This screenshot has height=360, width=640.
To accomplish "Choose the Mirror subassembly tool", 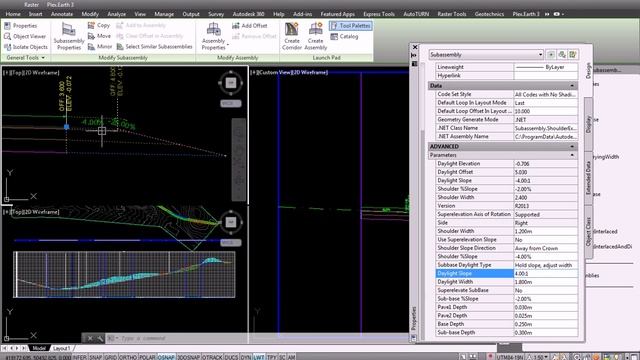I will (100, 47).
